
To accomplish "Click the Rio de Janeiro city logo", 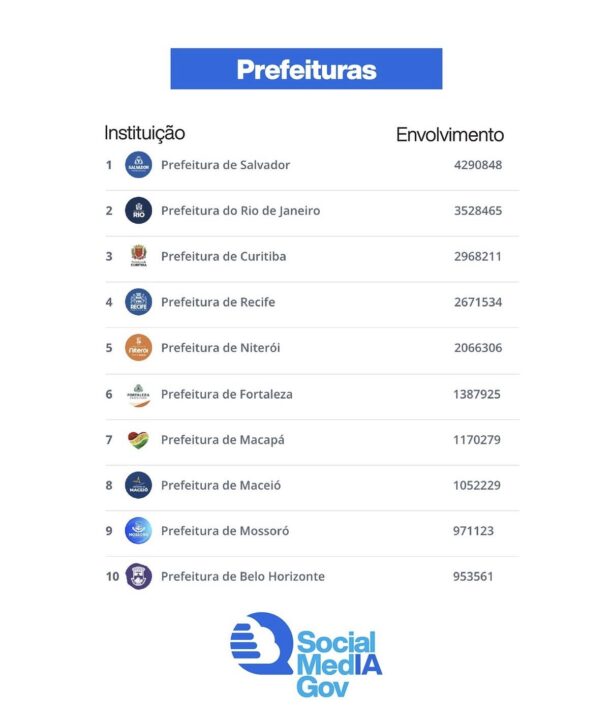I will coord(138,210).
